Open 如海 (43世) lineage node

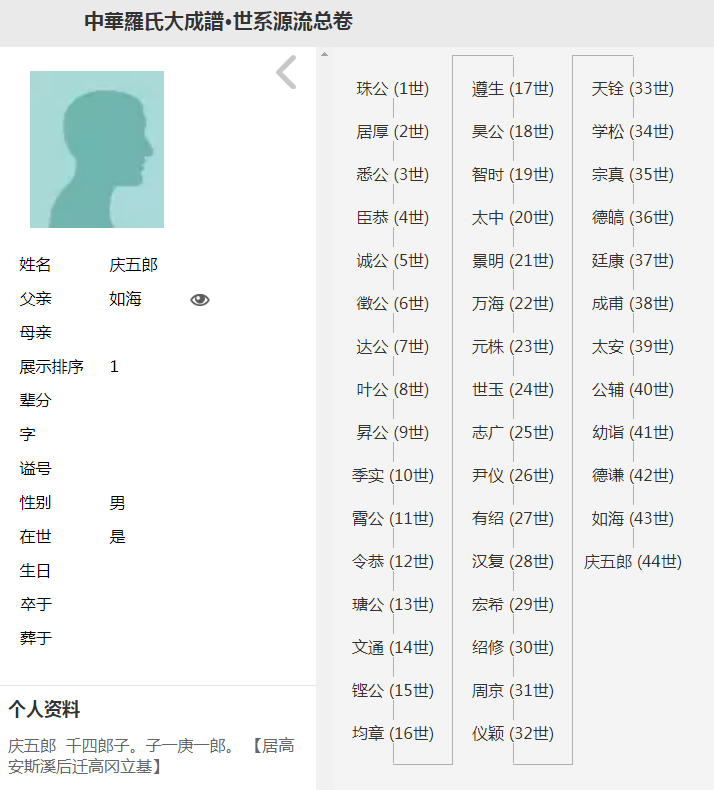632,518
